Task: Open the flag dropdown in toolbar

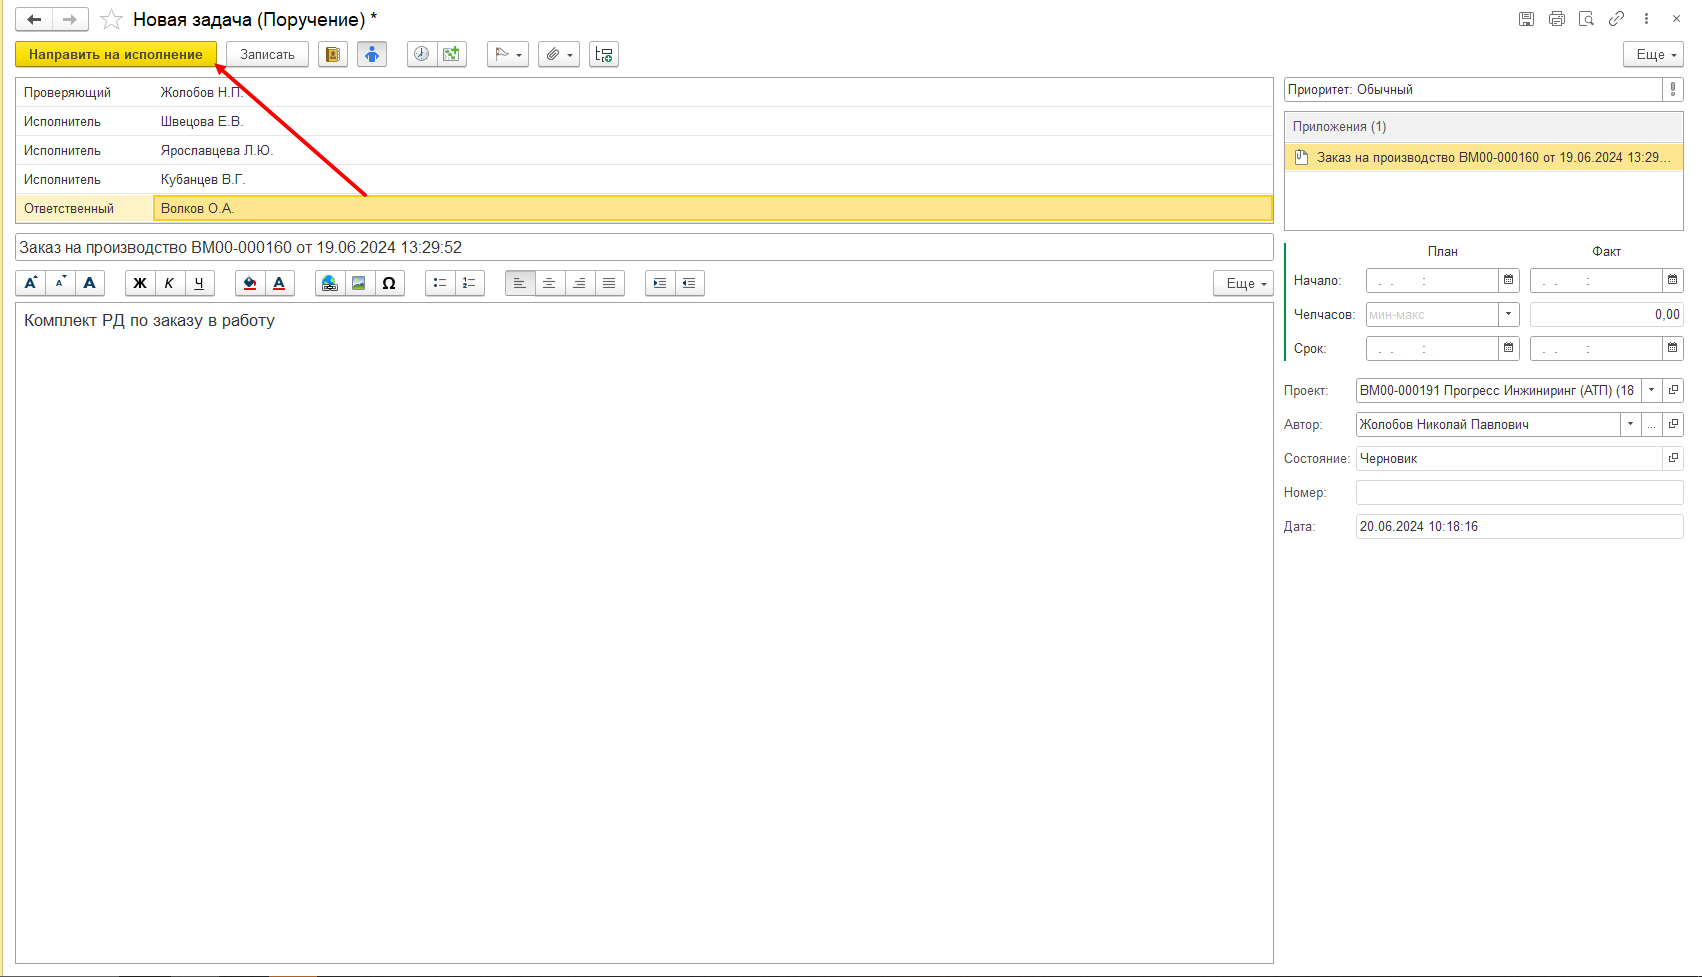Action: tap(508, 54)
